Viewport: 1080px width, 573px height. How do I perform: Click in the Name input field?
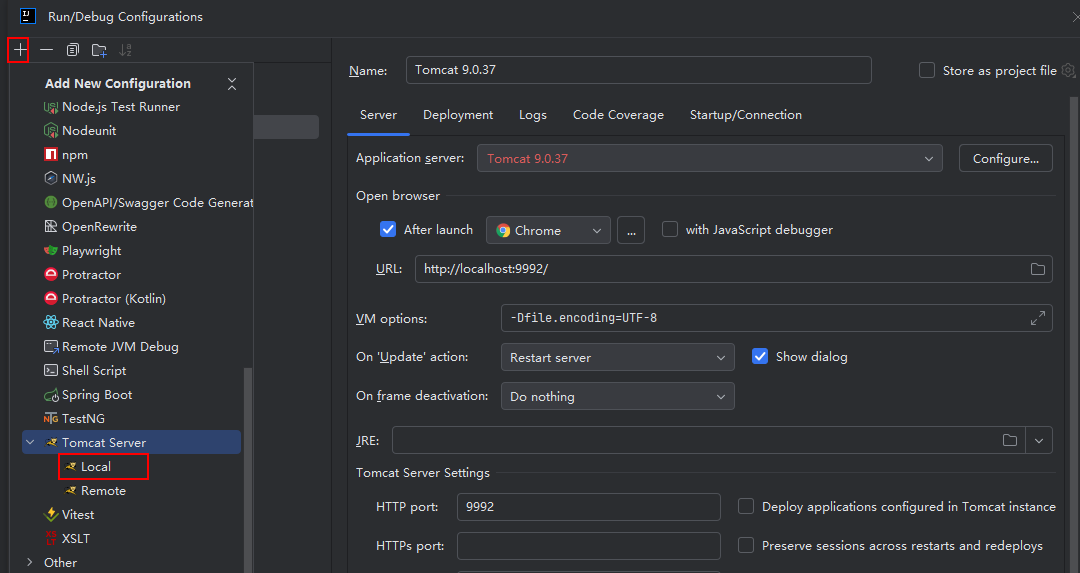[638, 70]
